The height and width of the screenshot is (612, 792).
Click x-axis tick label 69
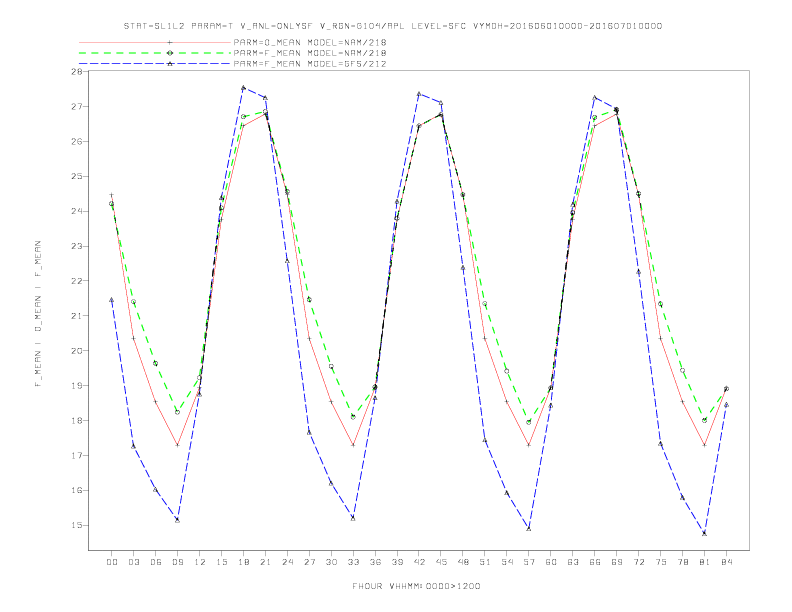coord(617,562)
